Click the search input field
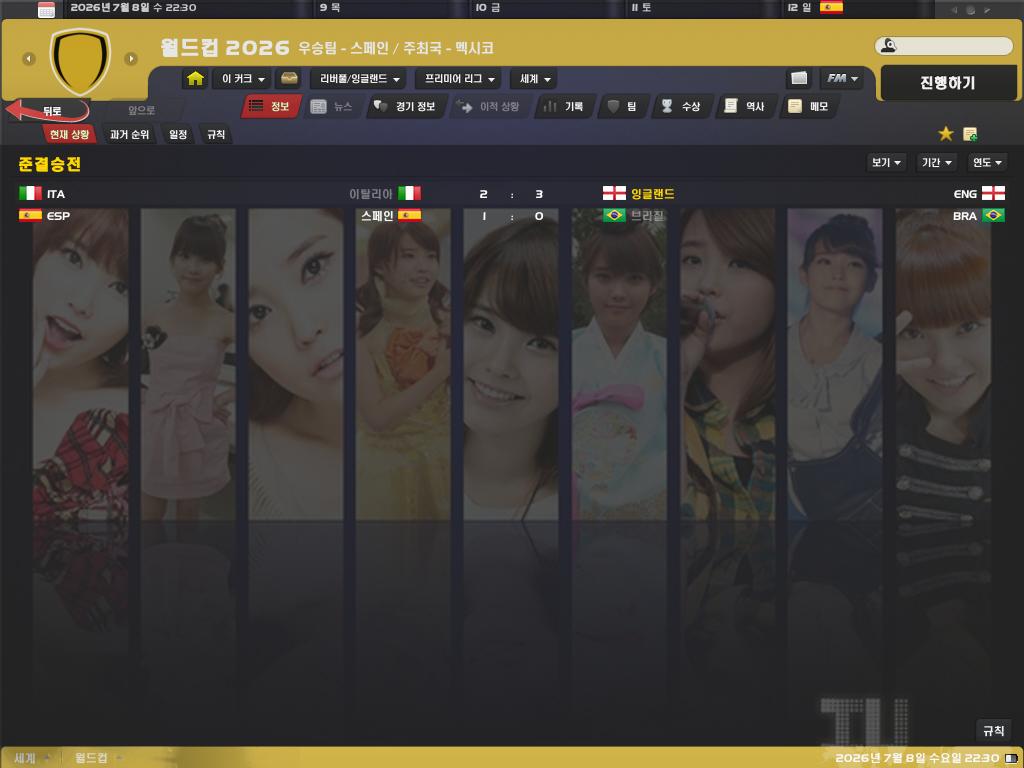1024x768 pixels. pos(952,46)
